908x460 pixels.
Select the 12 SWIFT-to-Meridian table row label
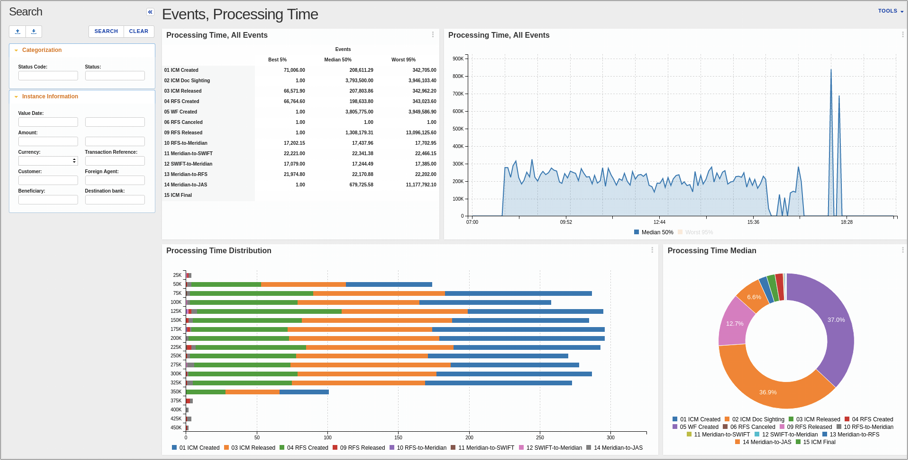[188, 164]
